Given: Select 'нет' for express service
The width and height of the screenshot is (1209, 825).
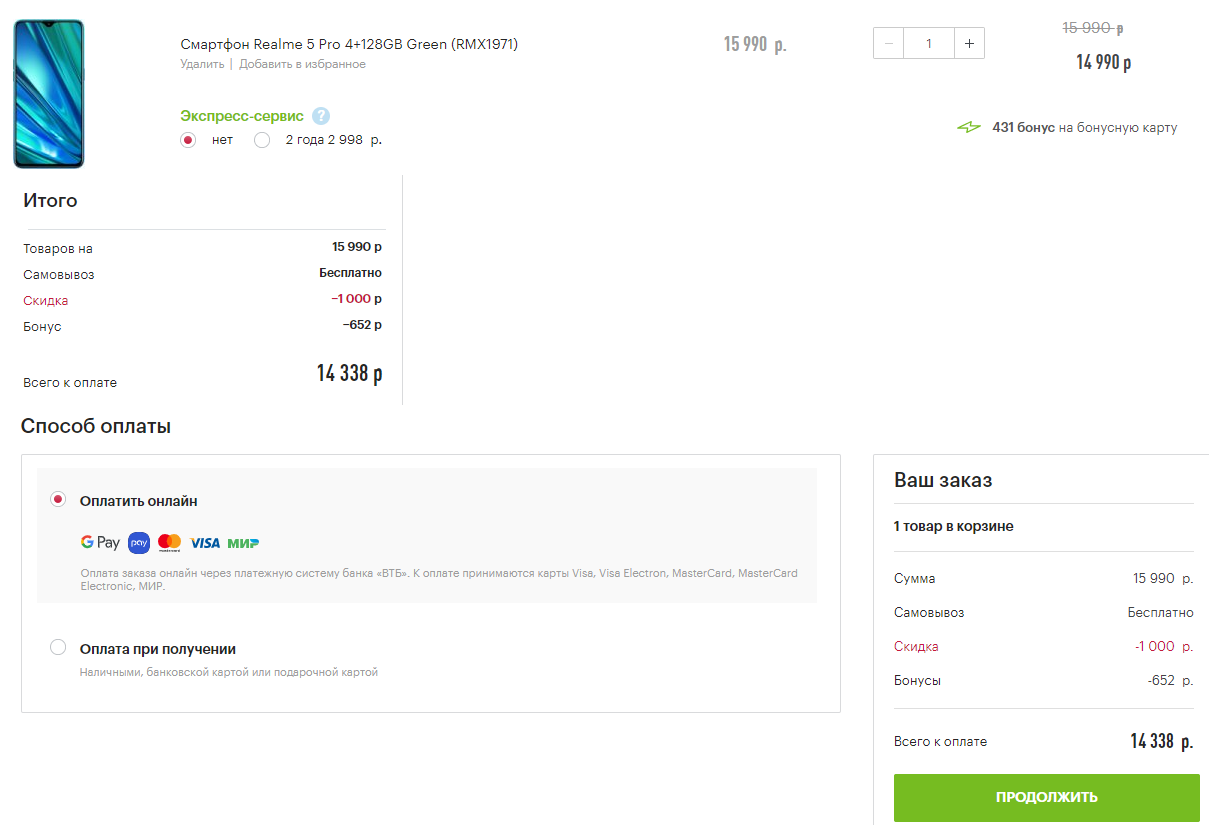Looking at the screenshot, I should click(188, 140).
